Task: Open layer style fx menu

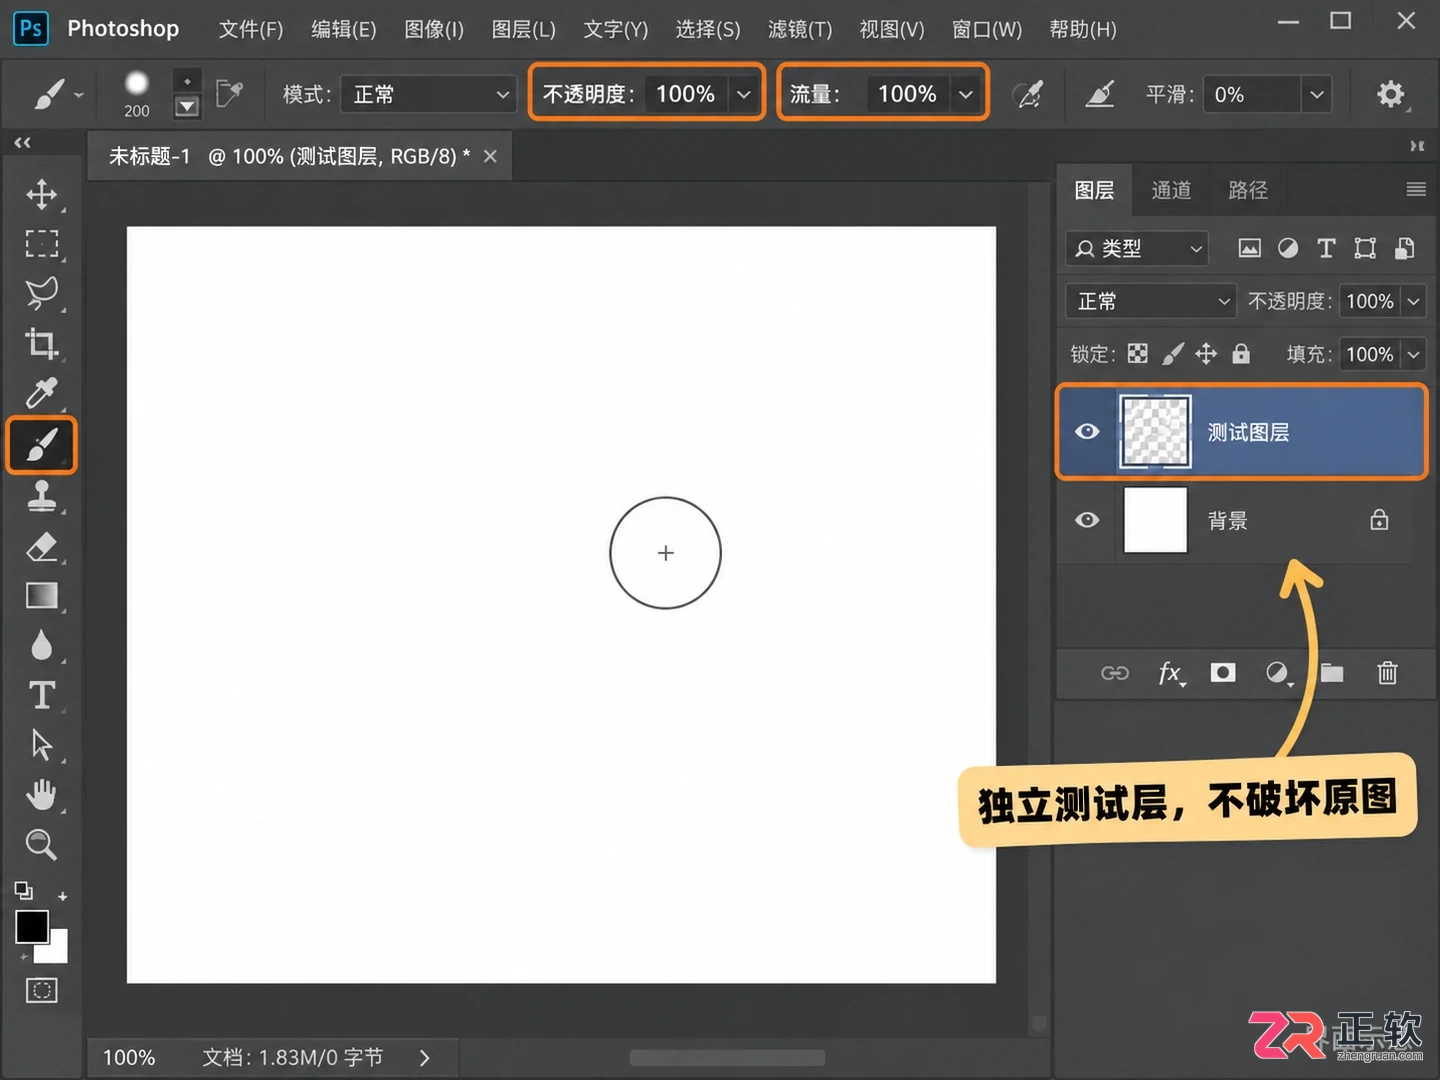Action: 1171,674
